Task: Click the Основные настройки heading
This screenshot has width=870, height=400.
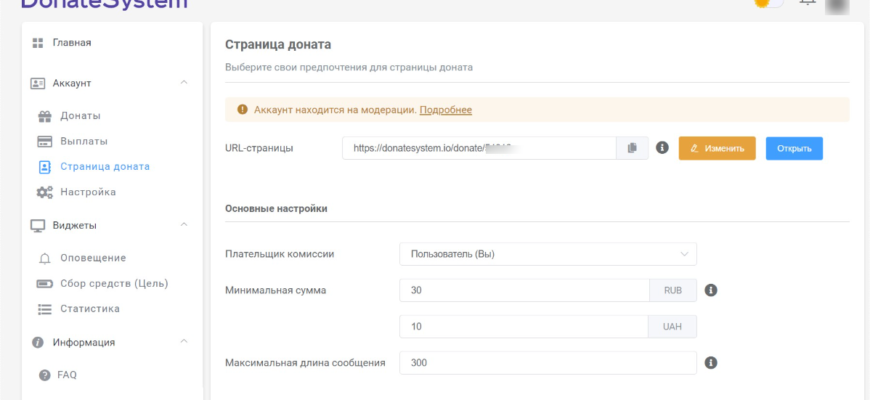Action: [276, 209]
